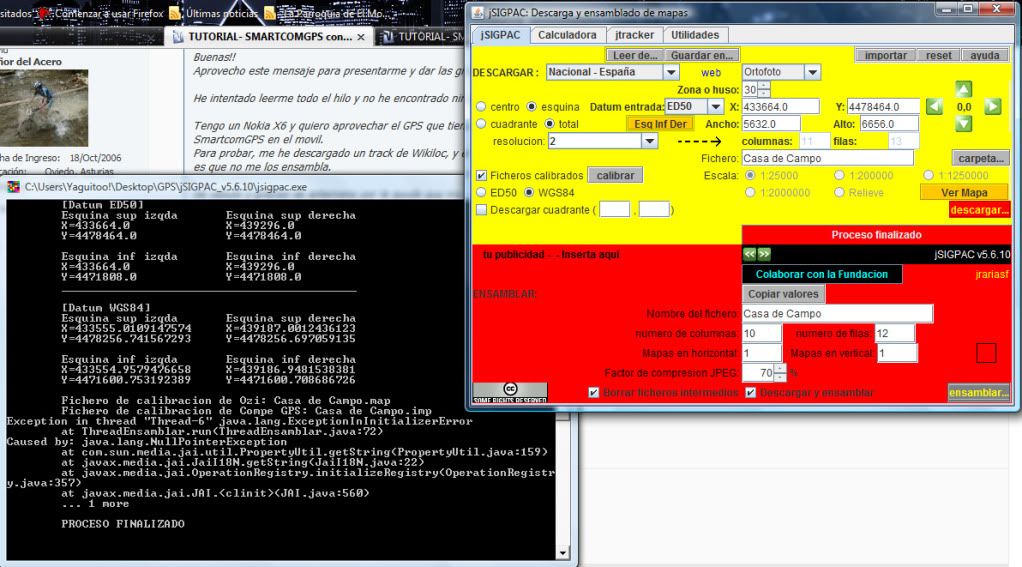Increase JPEG compression factor spinner

click(x=780, y=368)
